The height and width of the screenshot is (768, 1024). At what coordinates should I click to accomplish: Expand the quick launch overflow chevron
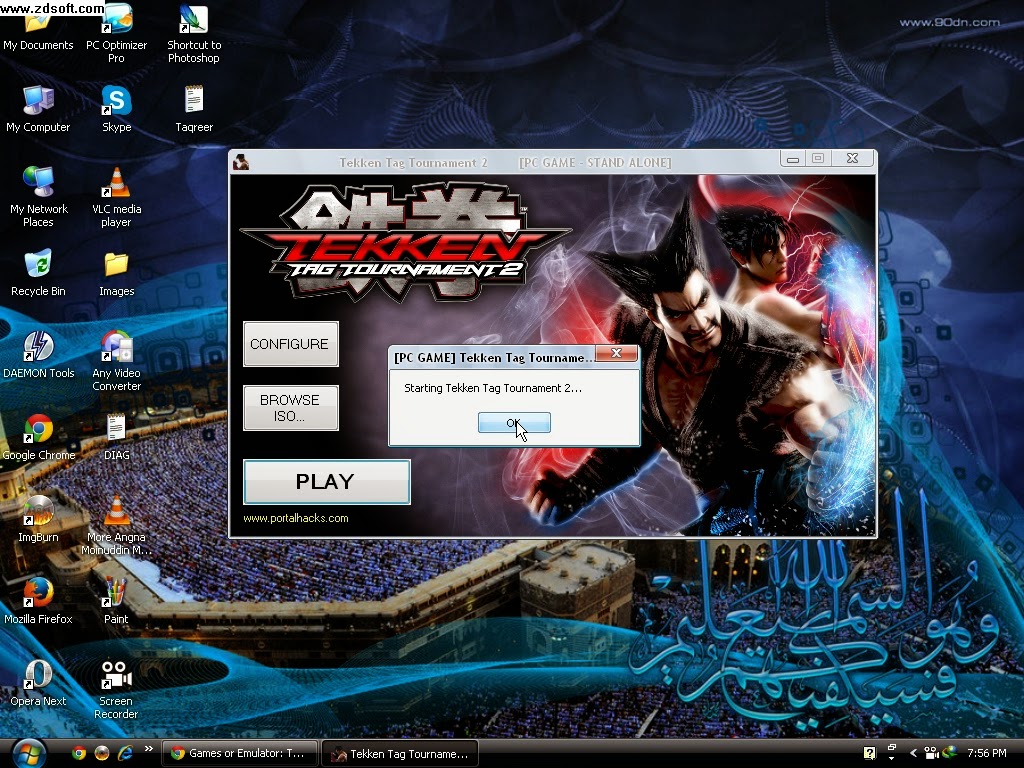pos(148,748)
